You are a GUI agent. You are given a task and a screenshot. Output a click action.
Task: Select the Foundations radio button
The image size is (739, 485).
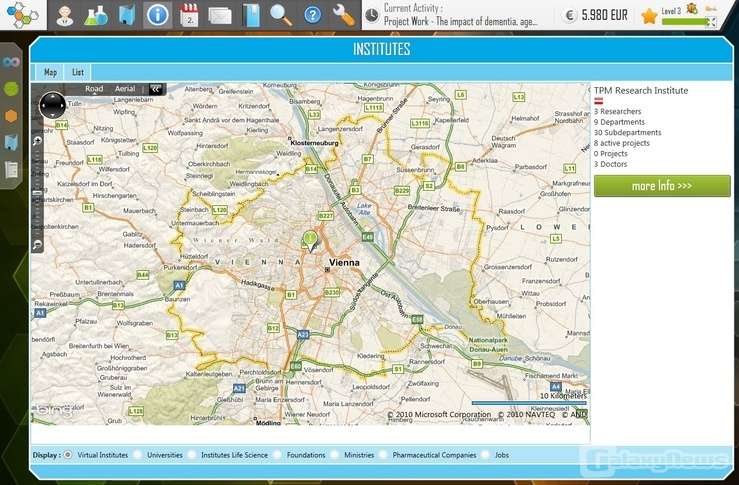(x=277, y=455)
